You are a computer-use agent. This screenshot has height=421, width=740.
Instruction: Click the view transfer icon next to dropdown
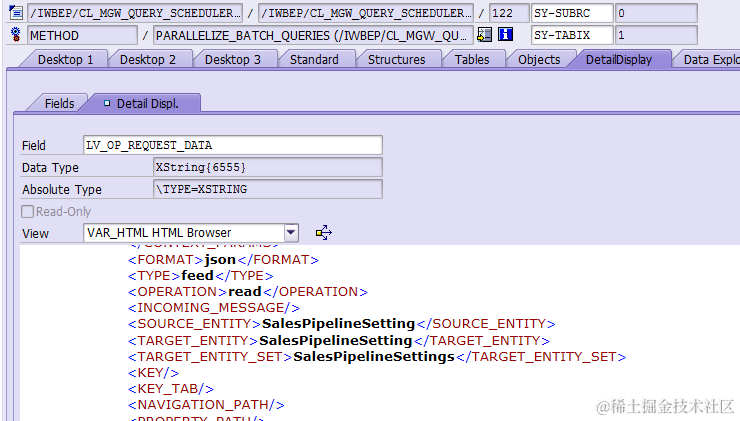pos(323,233)
